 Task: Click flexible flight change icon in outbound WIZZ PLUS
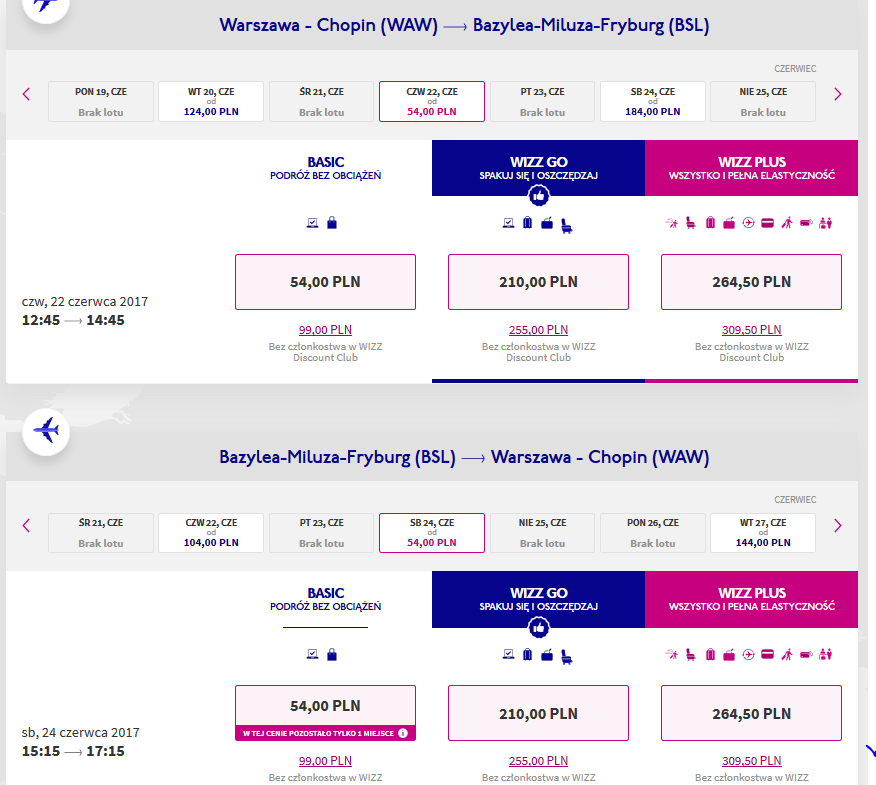coord(672,223)
